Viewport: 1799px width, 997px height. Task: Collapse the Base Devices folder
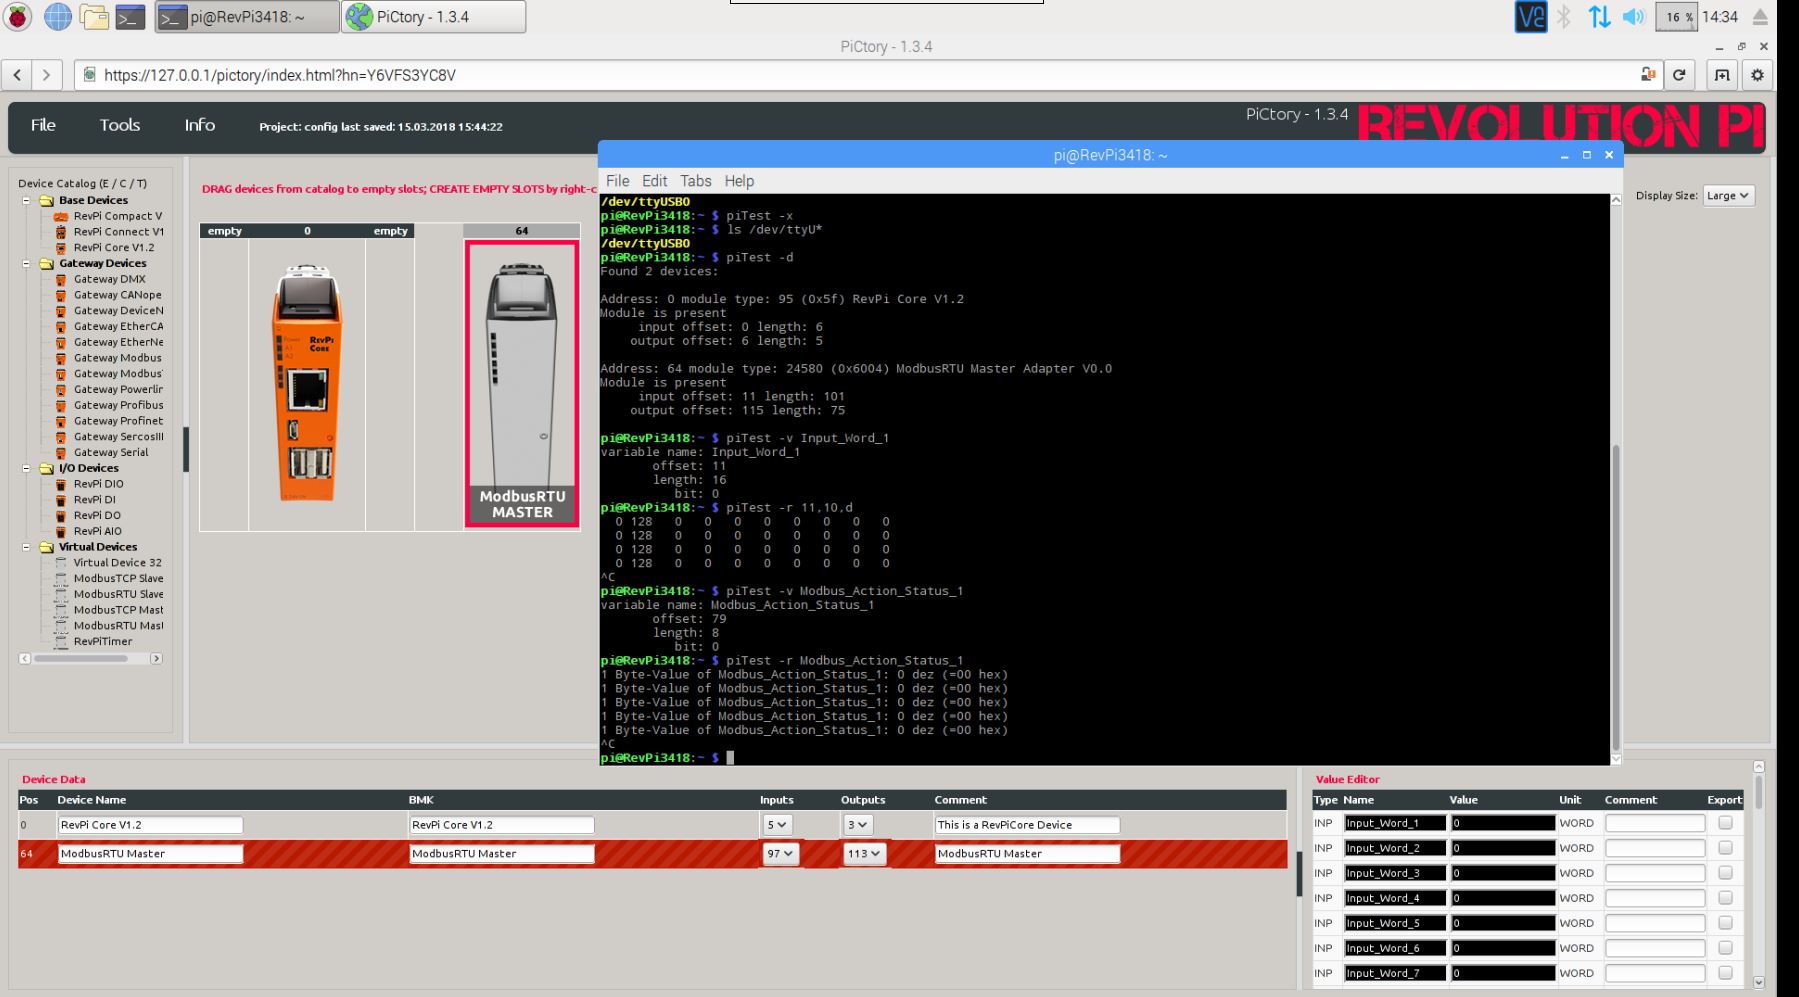click(27, 201)
